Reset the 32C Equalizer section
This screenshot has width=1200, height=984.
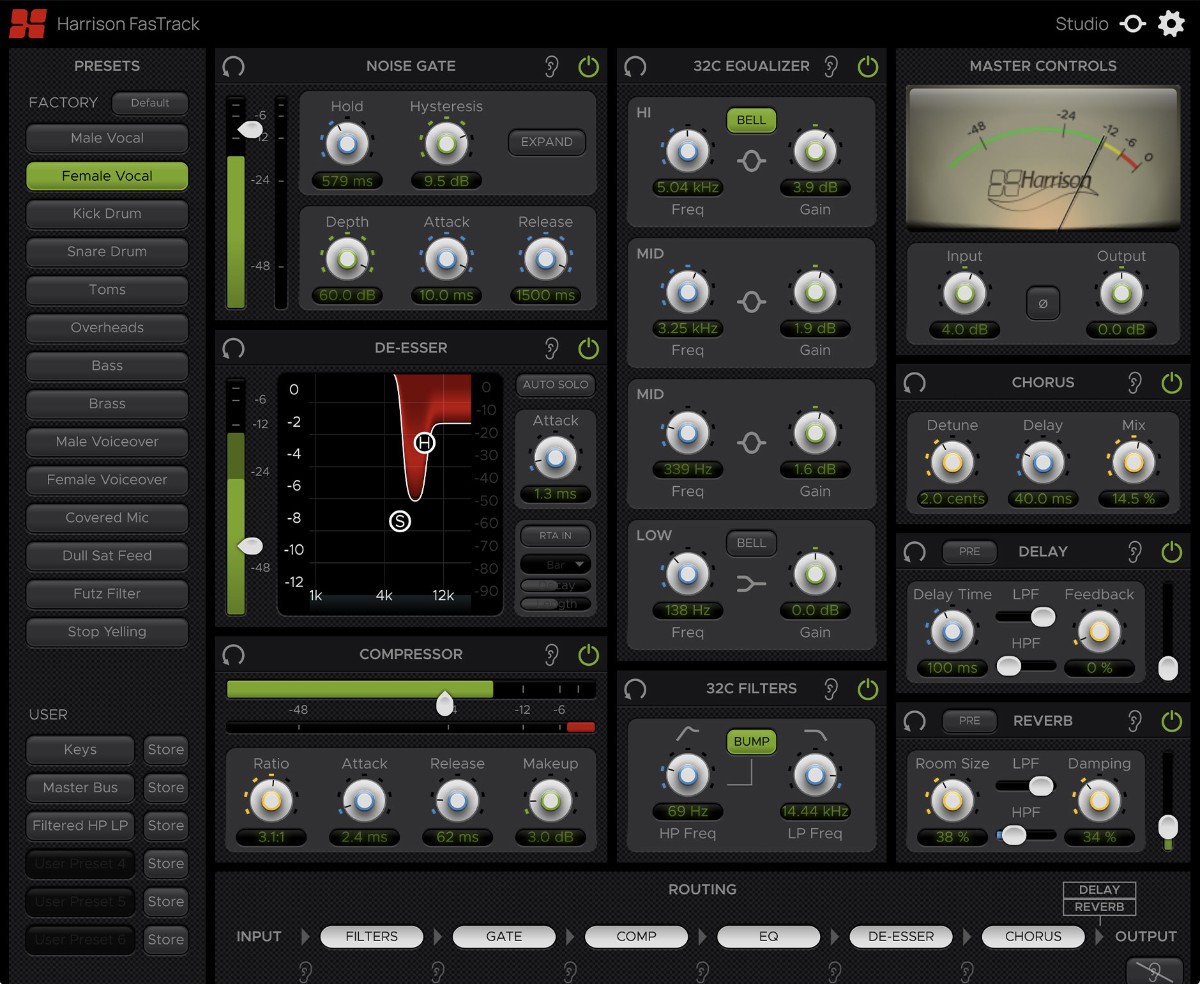(x=635, y=67)
